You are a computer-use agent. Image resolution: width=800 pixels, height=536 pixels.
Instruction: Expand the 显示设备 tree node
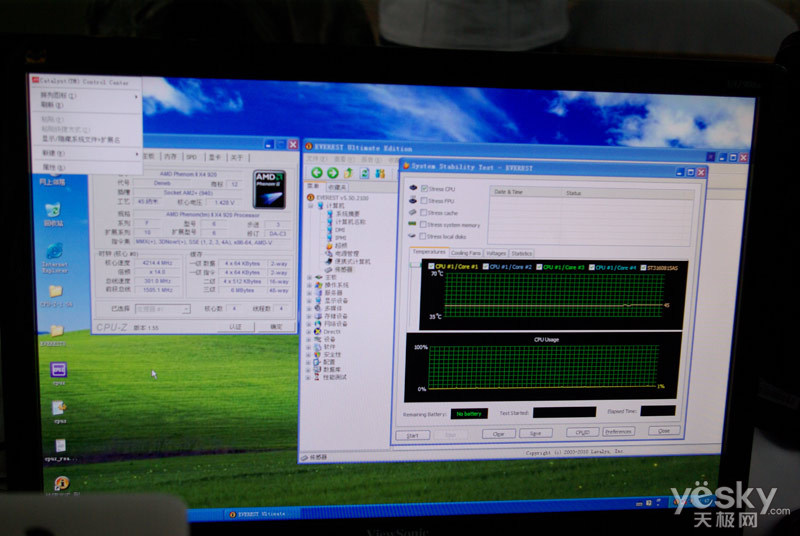309,300
